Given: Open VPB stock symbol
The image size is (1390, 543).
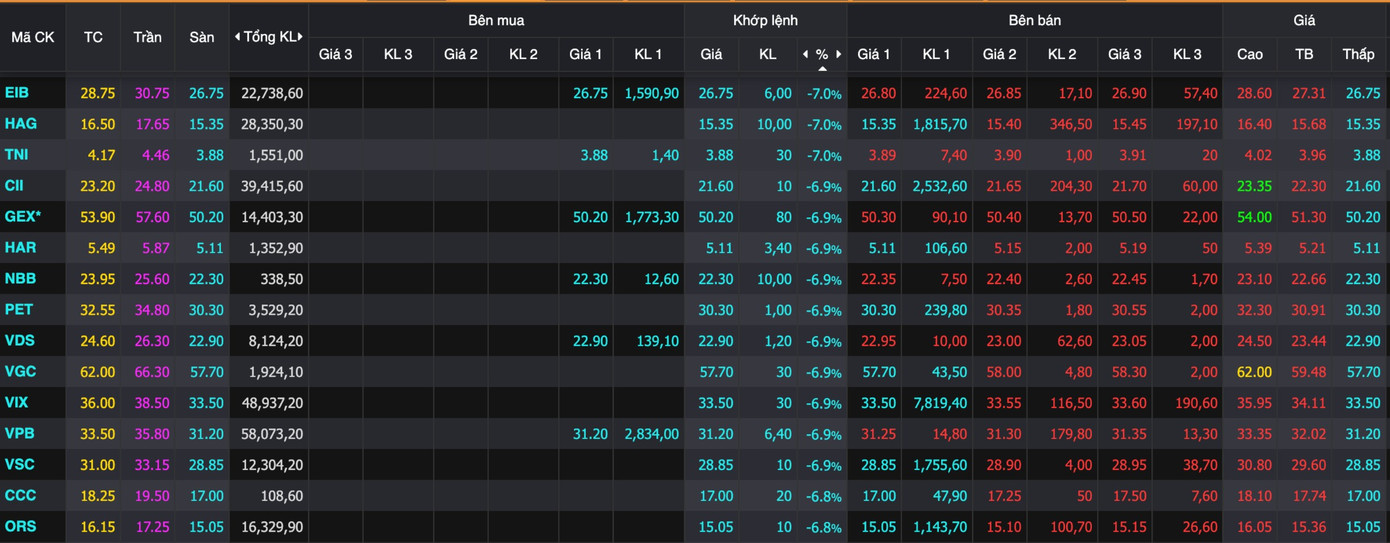Looking at the screenshot, I should (x=19, y=434).
